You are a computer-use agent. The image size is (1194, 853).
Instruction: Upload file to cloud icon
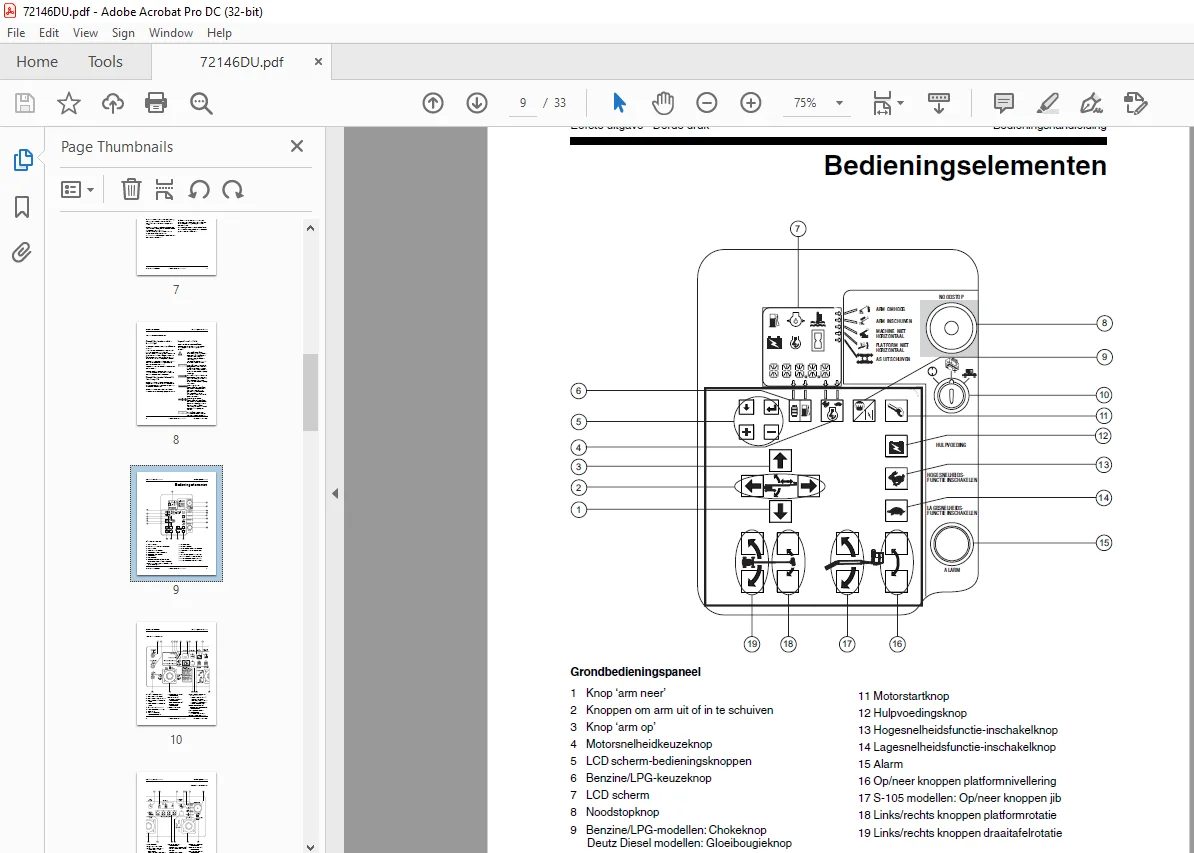[113, 103]
